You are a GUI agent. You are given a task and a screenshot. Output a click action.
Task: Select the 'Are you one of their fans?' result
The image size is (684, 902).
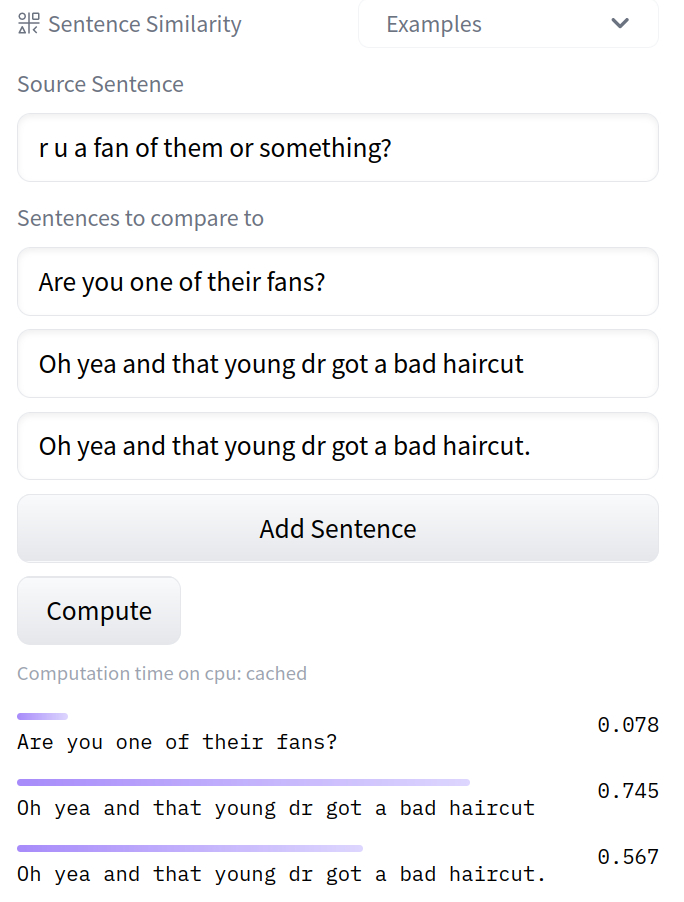[x=177, y=742]
